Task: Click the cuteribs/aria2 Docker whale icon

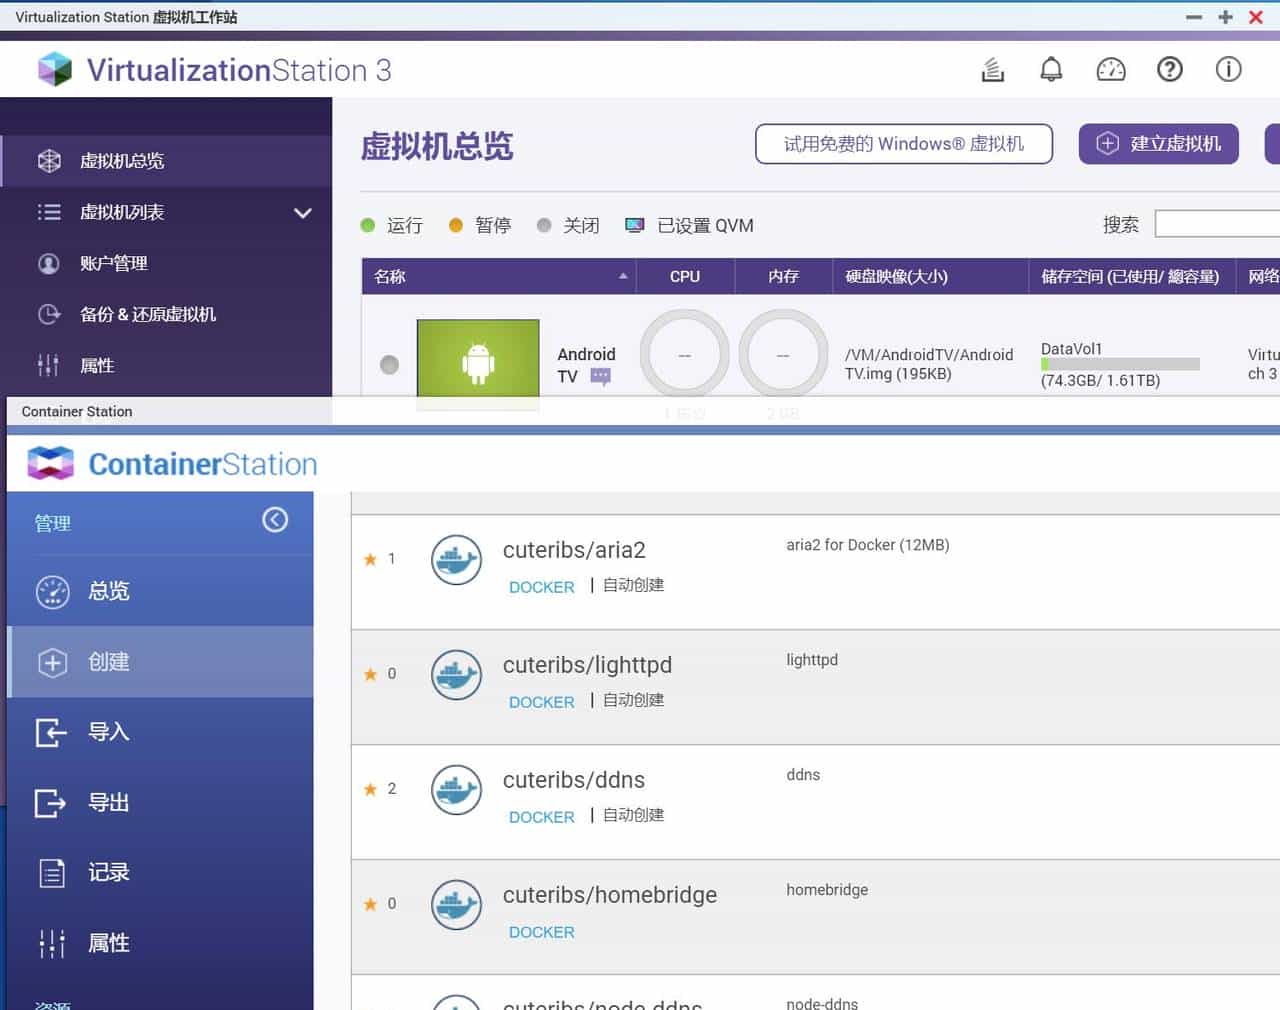Action: (x=456, y=560)
